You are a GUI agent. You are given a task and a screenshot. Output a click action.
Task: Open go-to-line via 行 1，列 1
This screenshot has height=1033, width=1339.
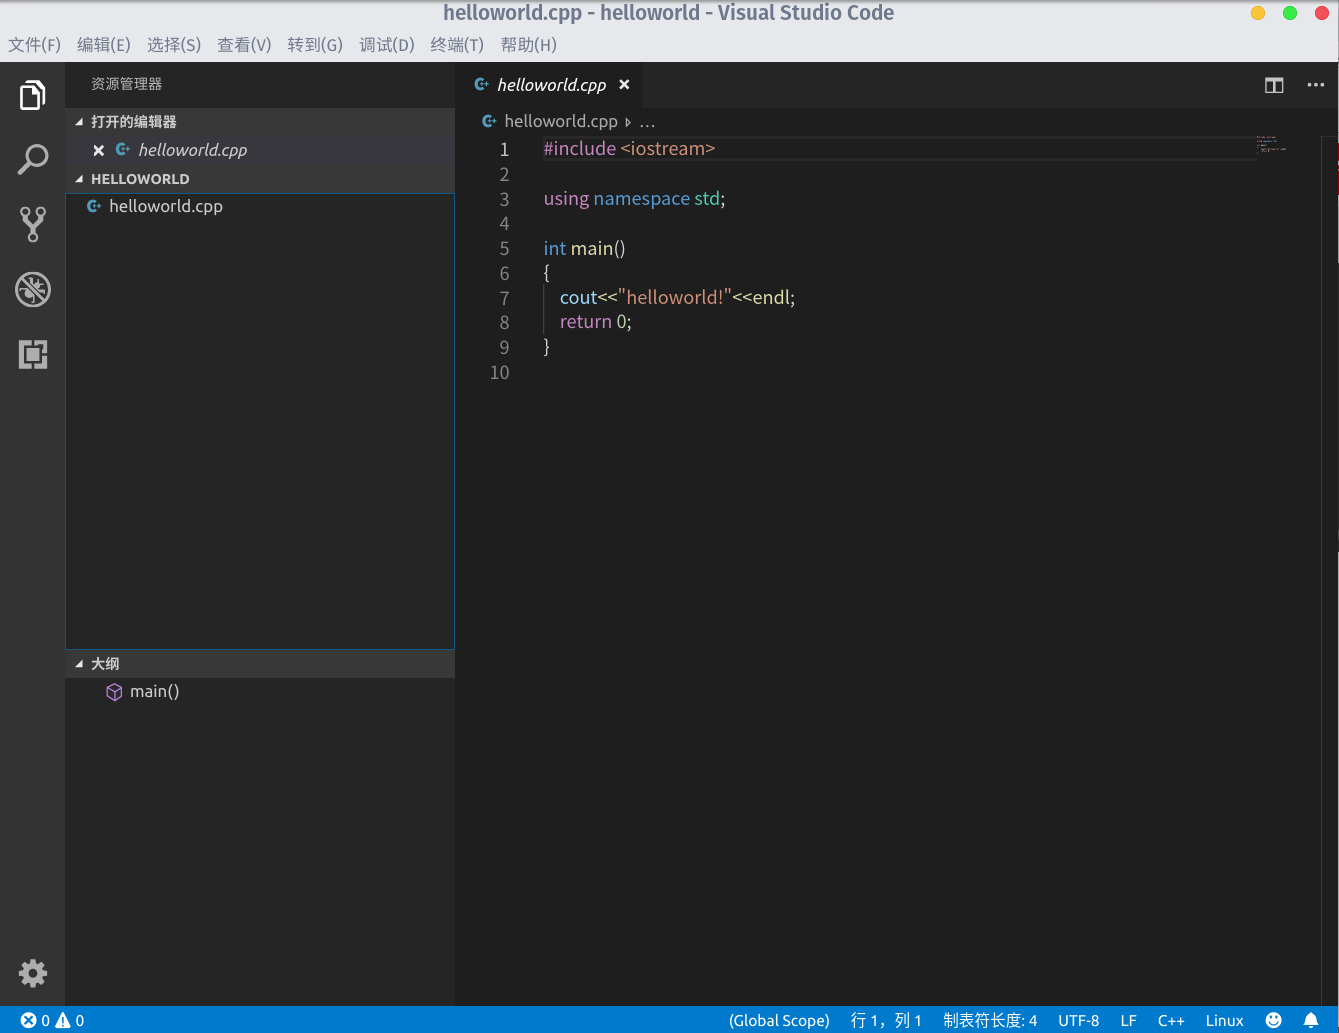[886, 1020]
